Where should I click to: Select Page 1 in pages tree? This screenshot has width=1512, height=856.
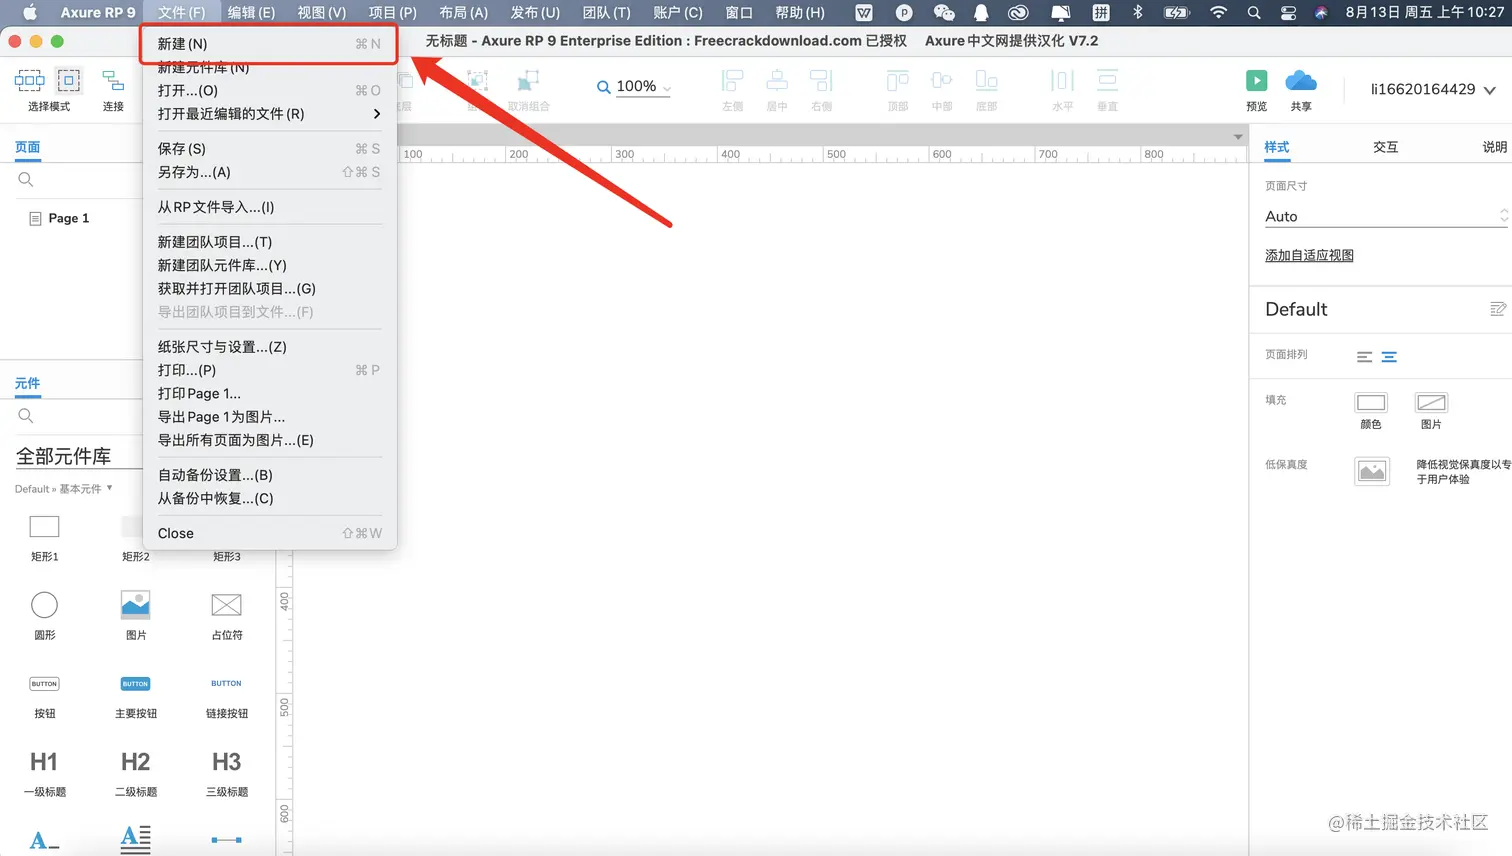(68, 218)
